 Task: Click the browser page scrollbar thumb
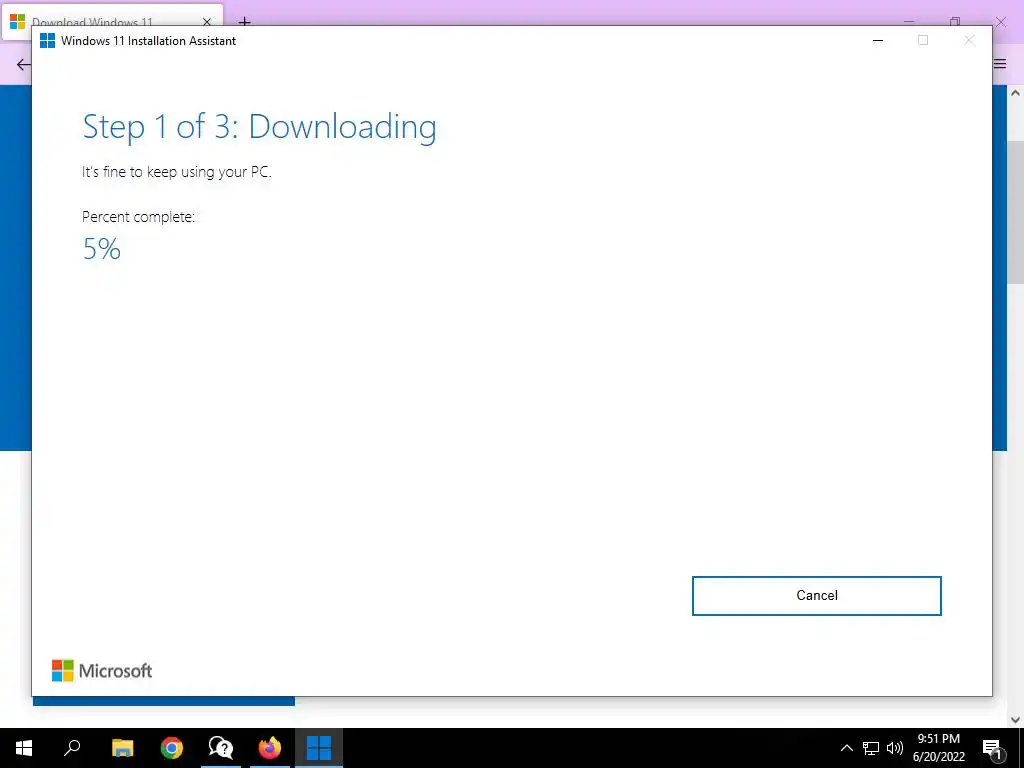1015,212
